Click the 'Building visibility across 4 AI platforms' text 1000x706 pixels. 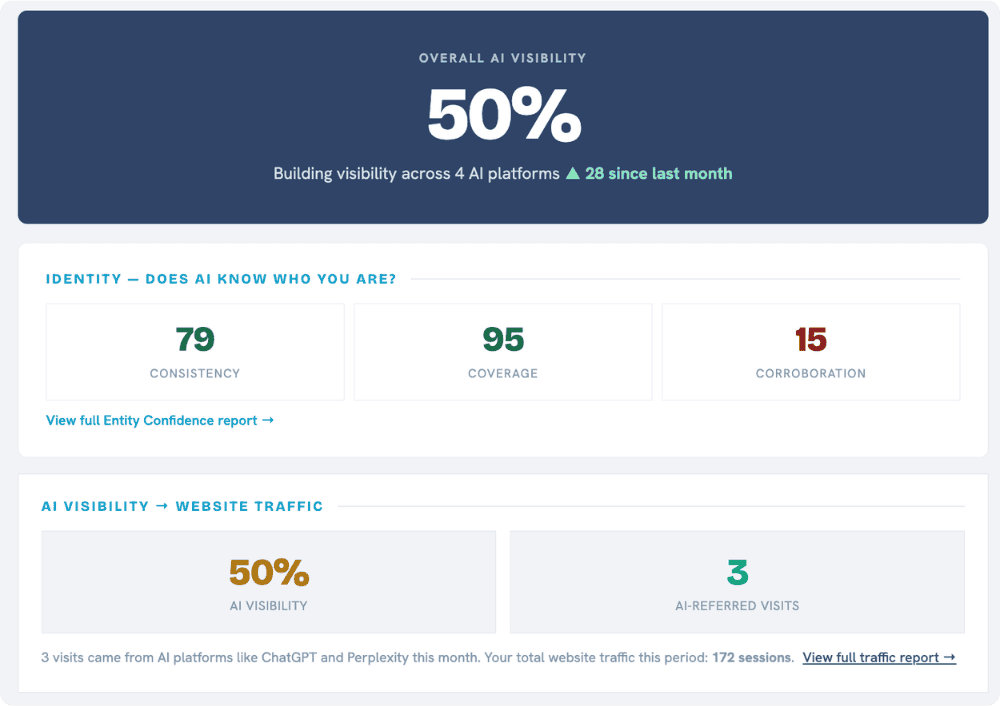[416, 173]
